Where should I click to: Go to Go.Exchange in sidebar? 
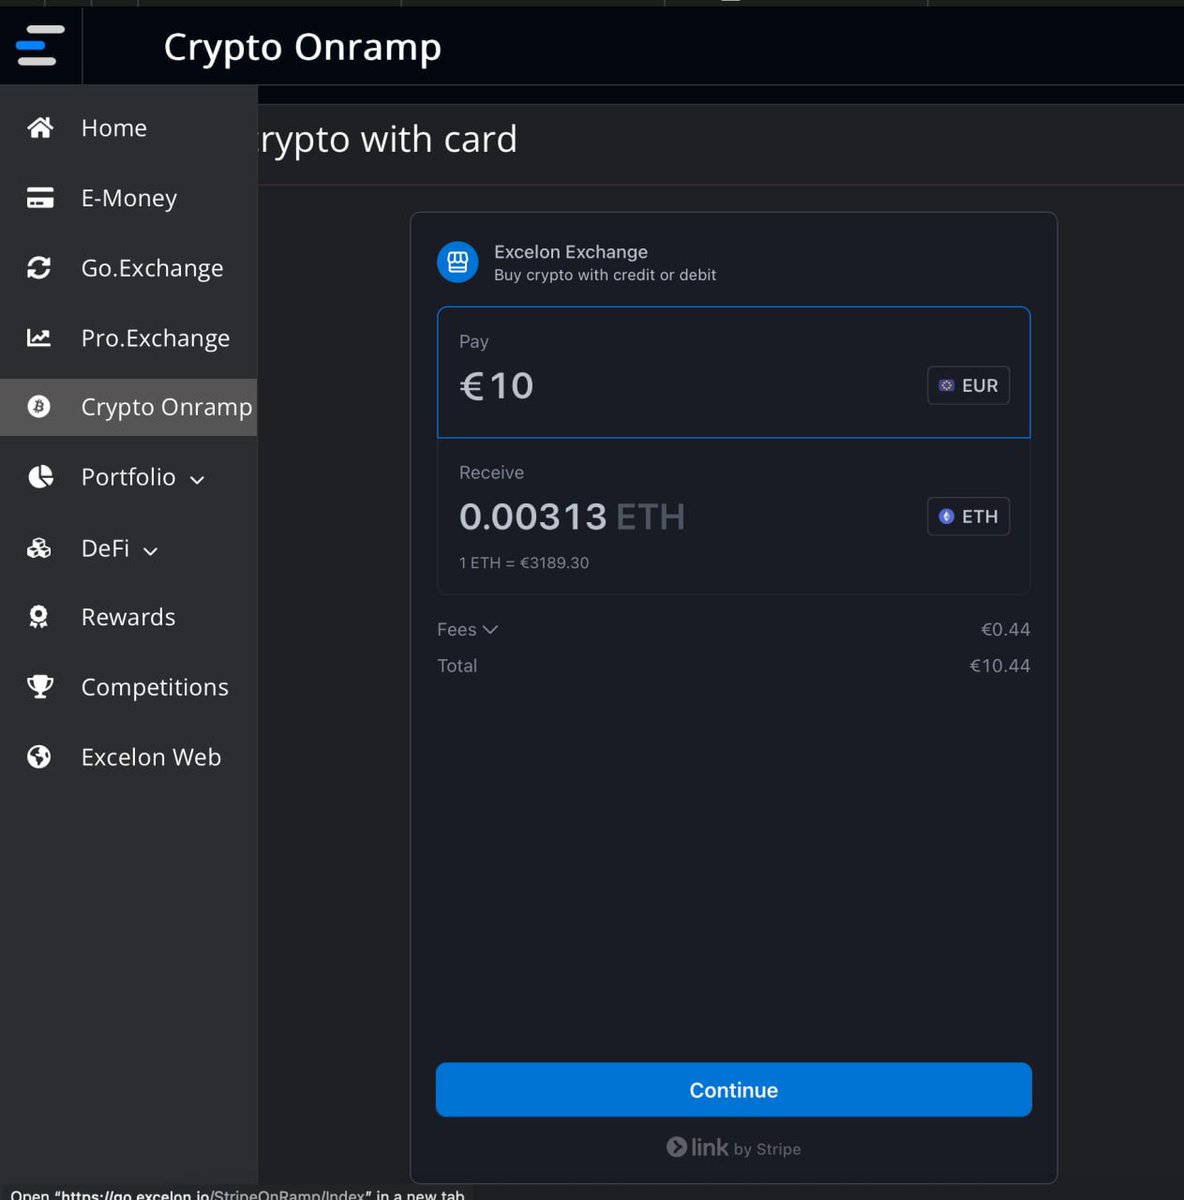point(128,268)
